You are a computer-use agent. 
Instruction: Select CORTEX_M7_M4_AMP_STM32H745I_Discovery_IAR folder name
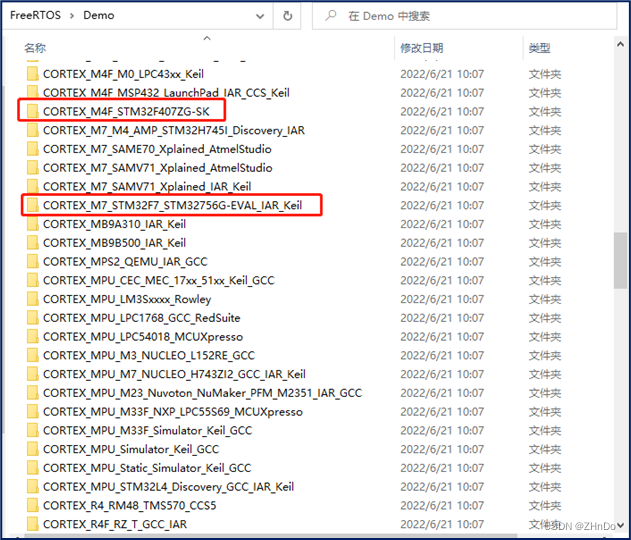pos(174,130)
